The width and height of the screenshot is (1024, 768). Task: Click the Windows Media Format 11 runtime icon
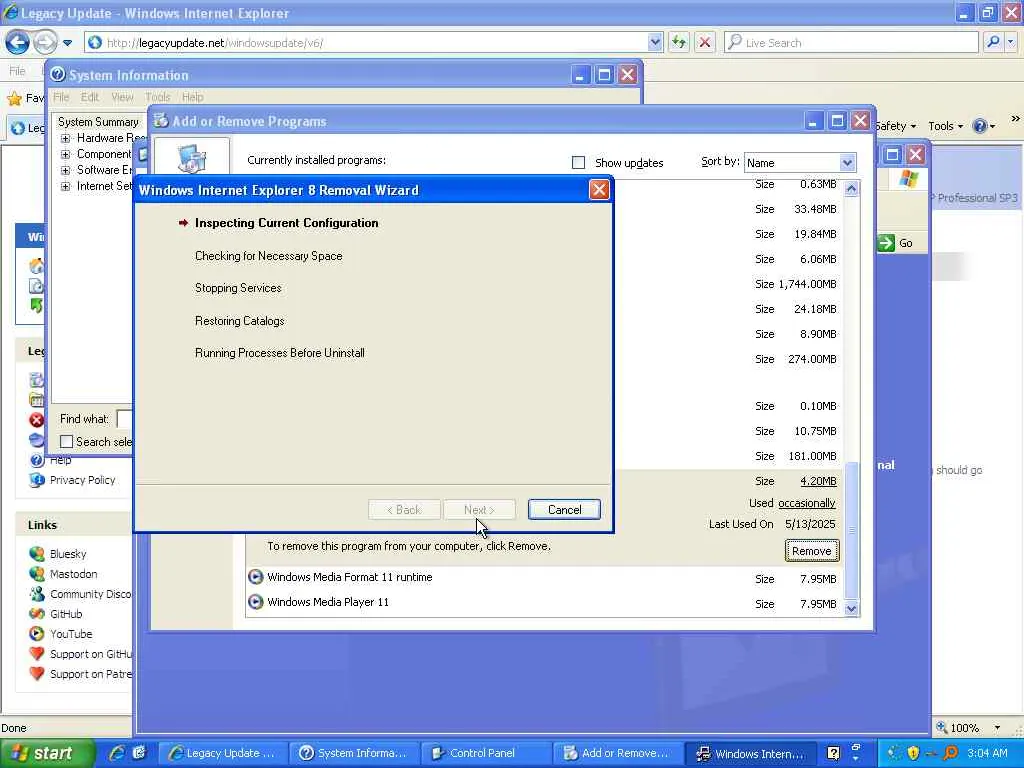[x=255, y=577]
